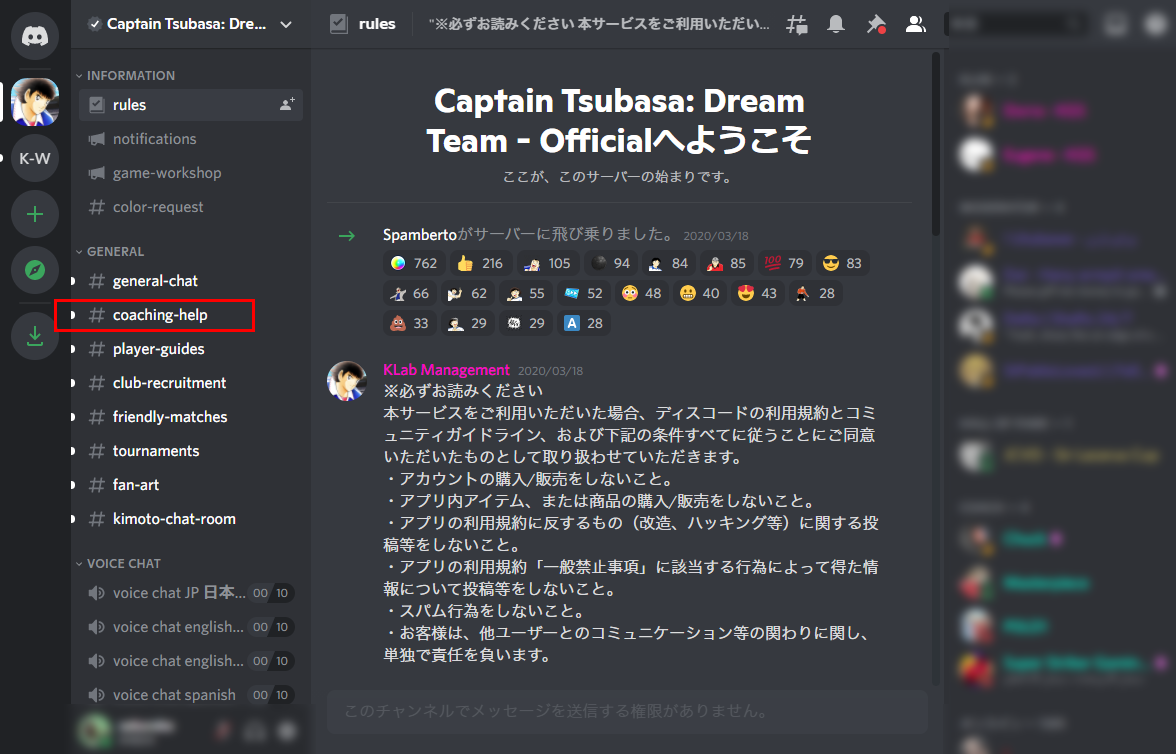1176x754 pixels.
Task: Open the player-guides channel
Action: coord(190,349)
